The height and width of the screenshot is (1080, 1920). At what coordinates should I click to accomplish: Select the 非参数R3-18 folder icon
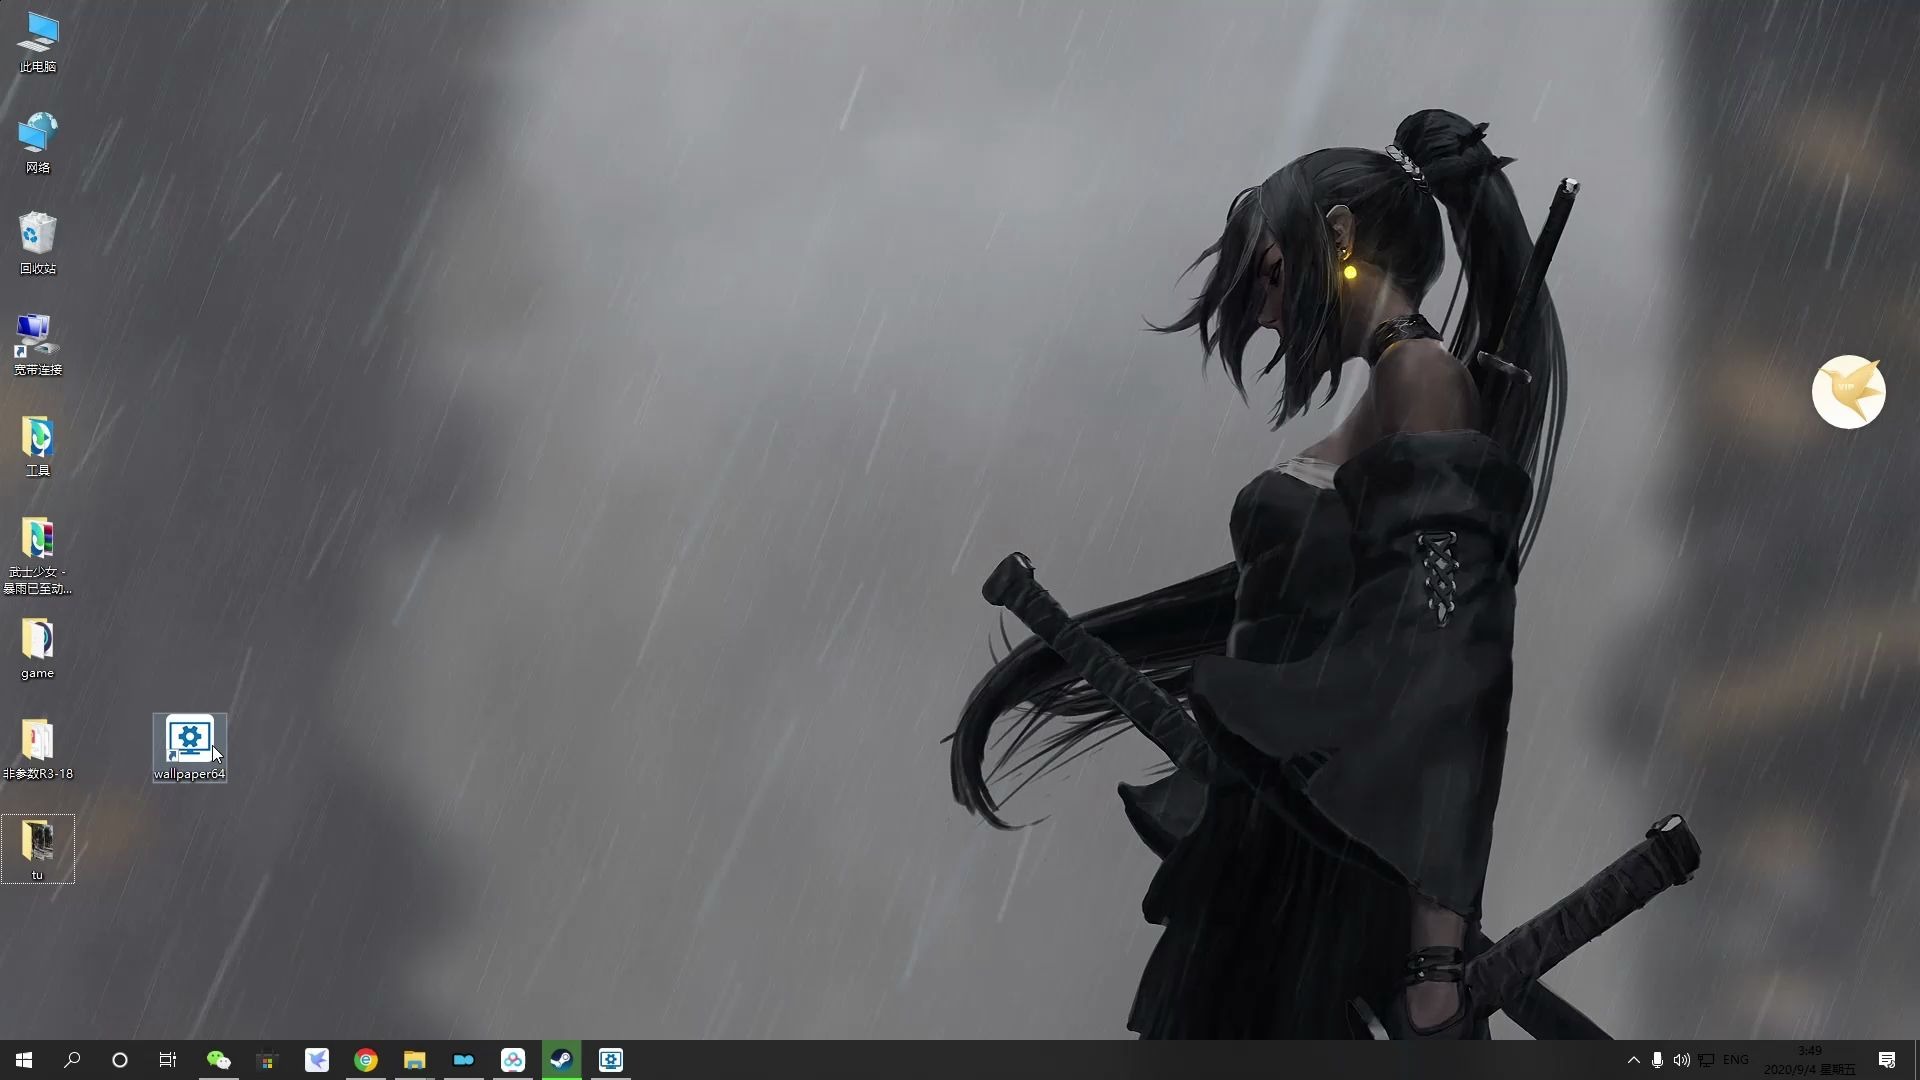point(38,749)
